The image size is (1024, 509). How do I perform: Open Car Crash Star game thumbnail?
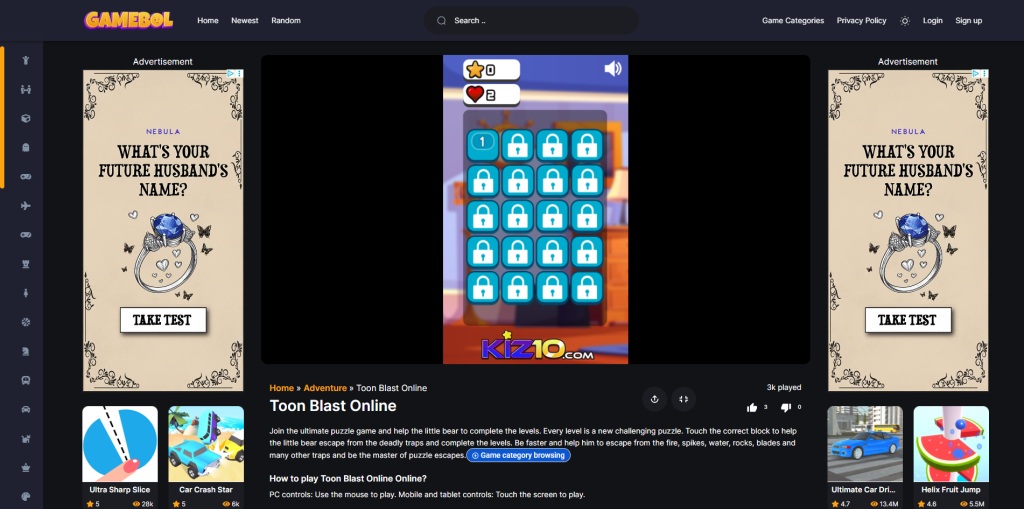[x=206, y=444]
